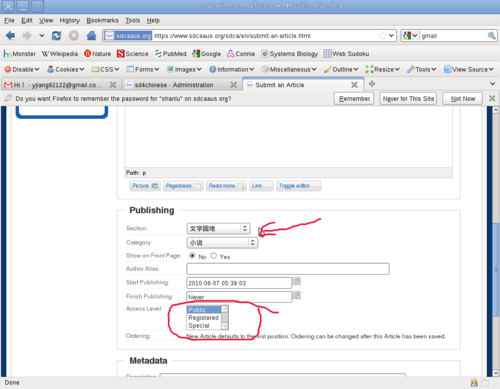Open the Cookies web developer menu
This screenshot has width=500, height=389.
click(65, 69)
